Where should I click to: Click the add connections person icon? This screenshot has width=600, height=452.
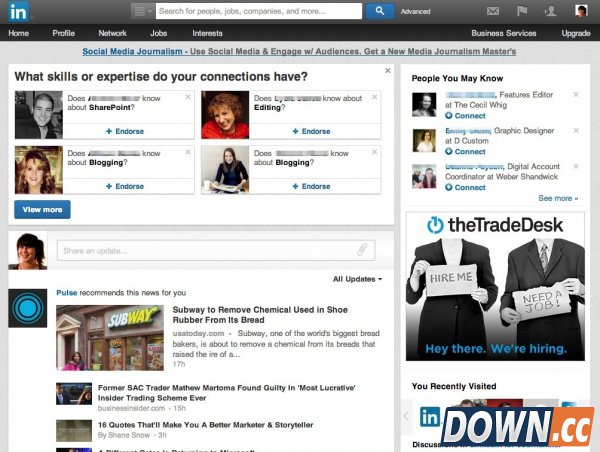(549, 12)
